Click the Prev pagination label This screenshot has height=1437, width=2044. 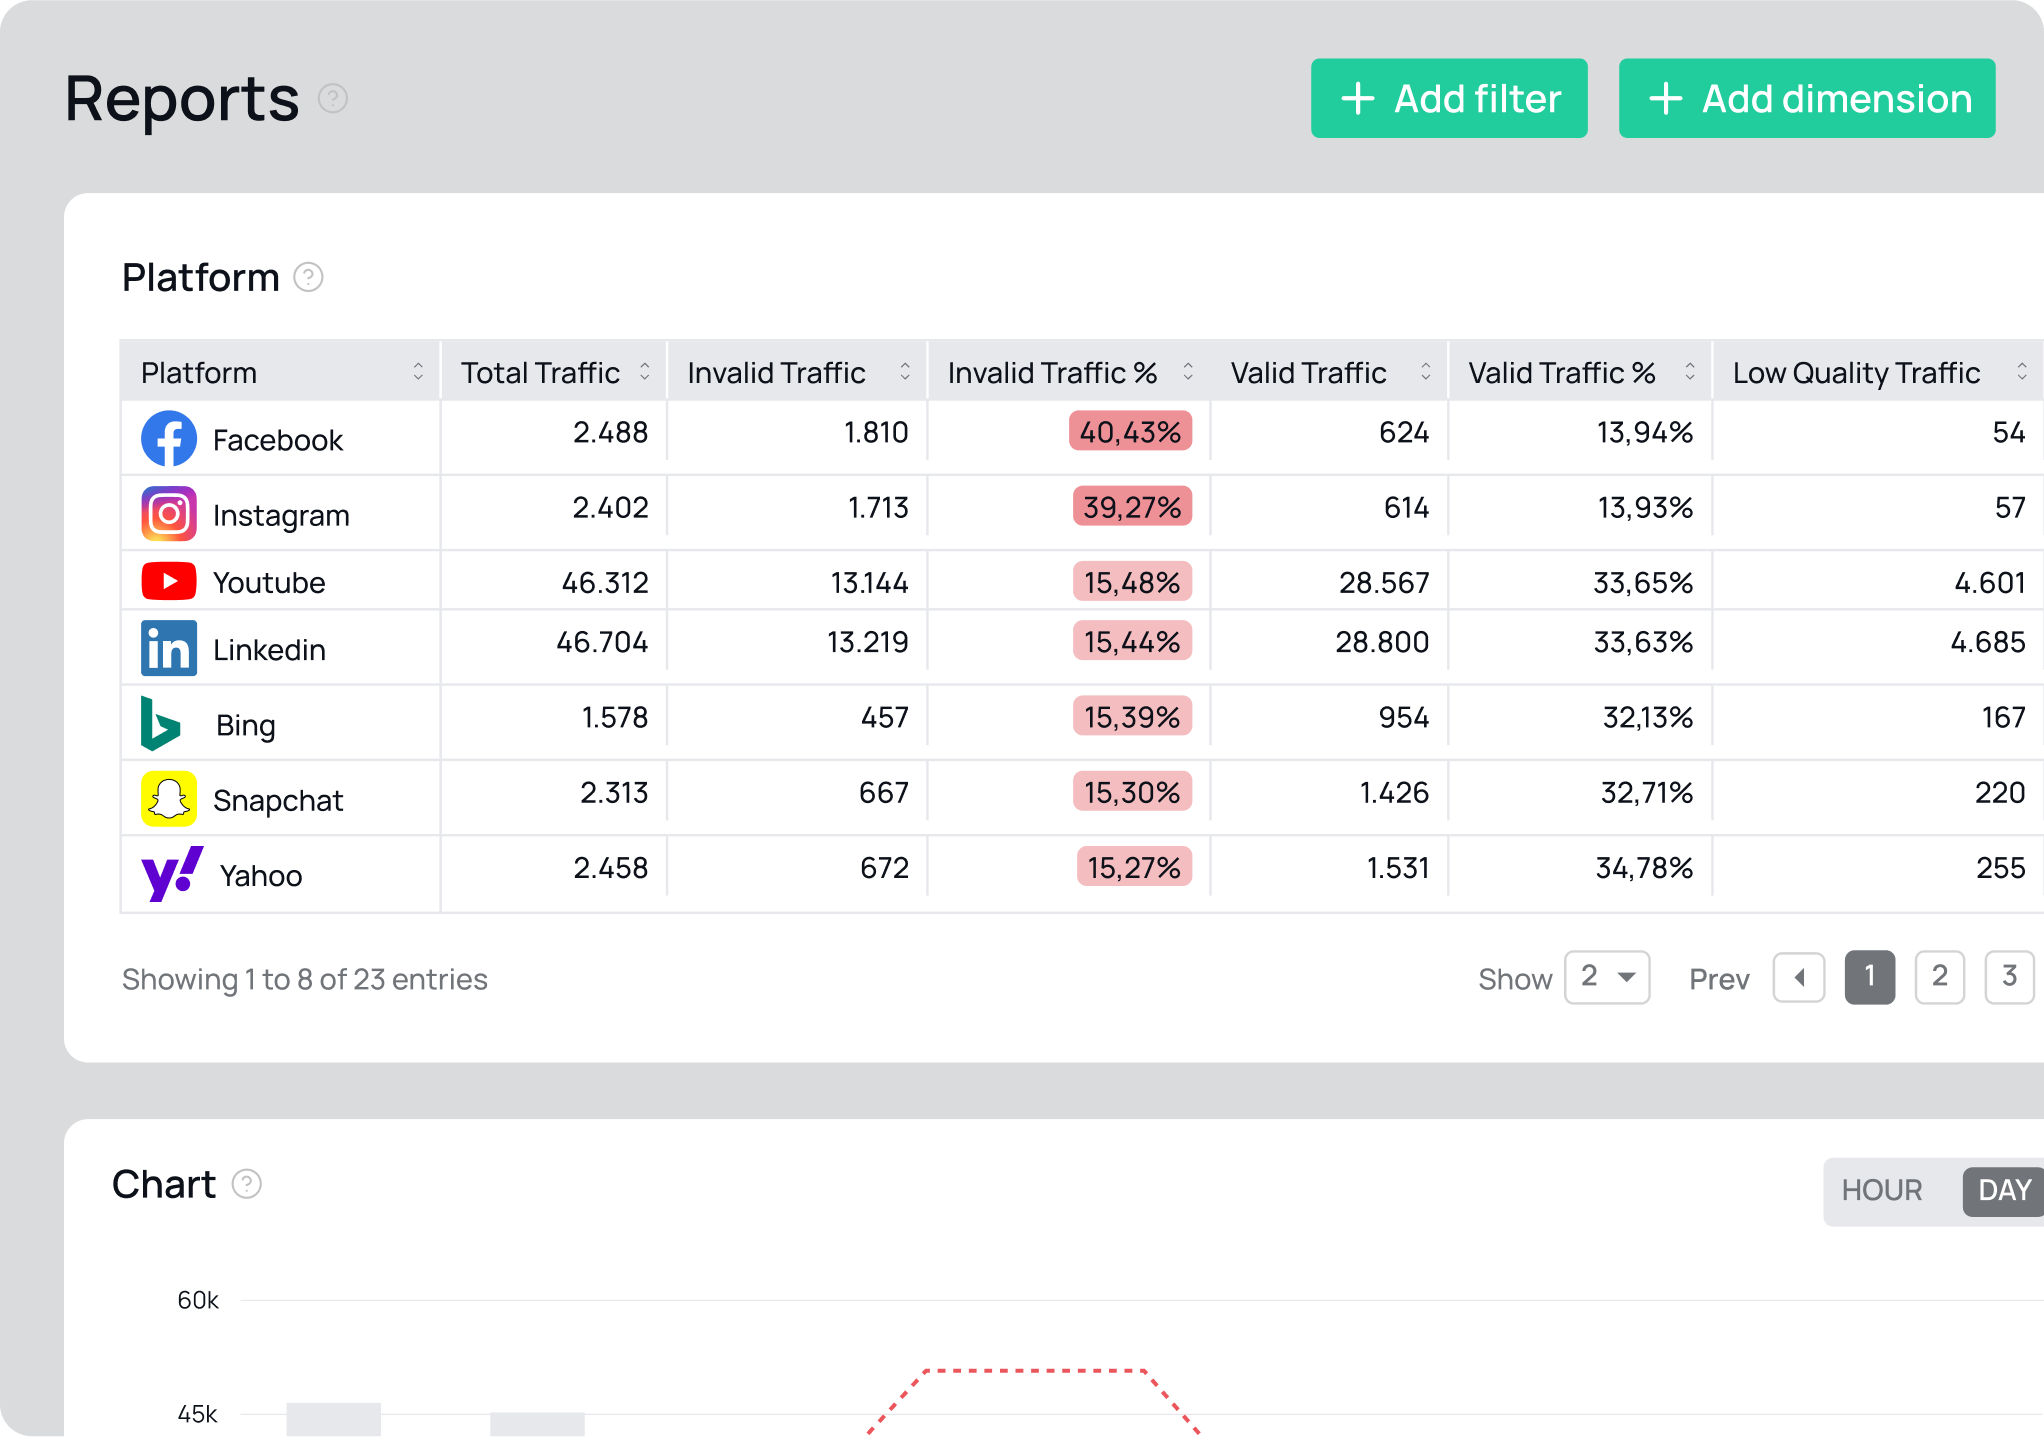coord(1719,979)
